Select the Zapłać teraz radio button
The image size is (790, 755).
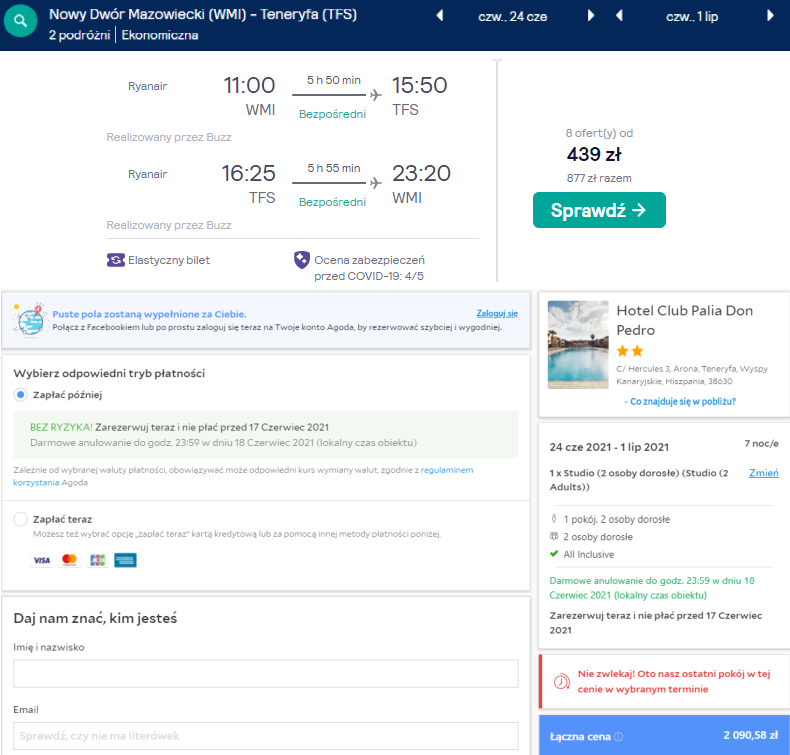tap(20, 519)
